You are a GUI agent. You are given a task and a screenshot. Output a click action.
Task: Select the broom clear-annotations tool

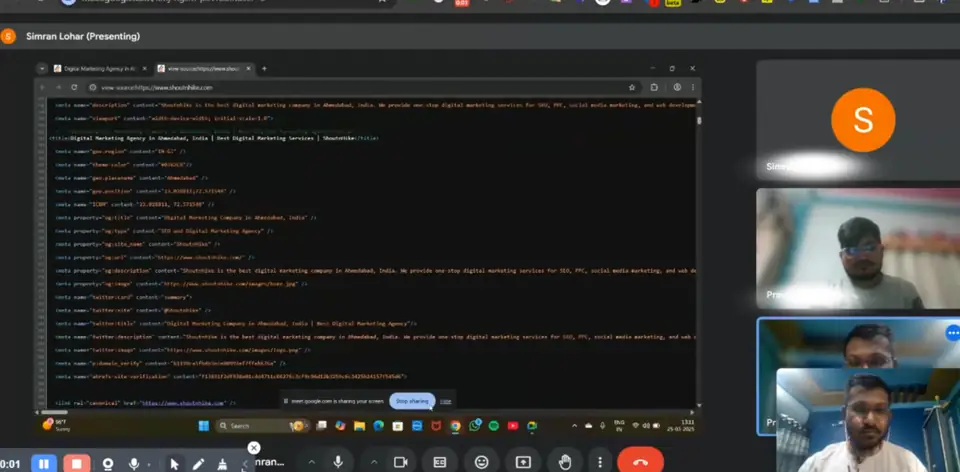(x=222, y=463)
